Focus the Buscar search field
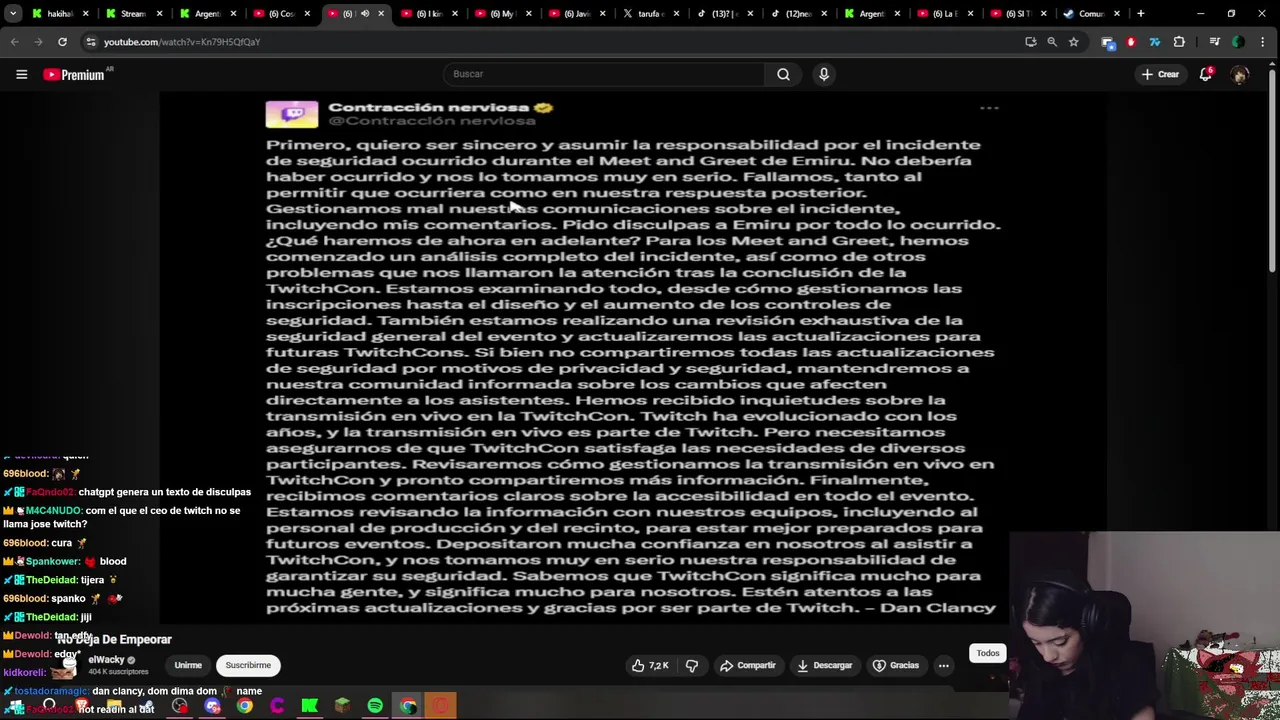This screenshot has width=1280, height=720. coord(604,74)
